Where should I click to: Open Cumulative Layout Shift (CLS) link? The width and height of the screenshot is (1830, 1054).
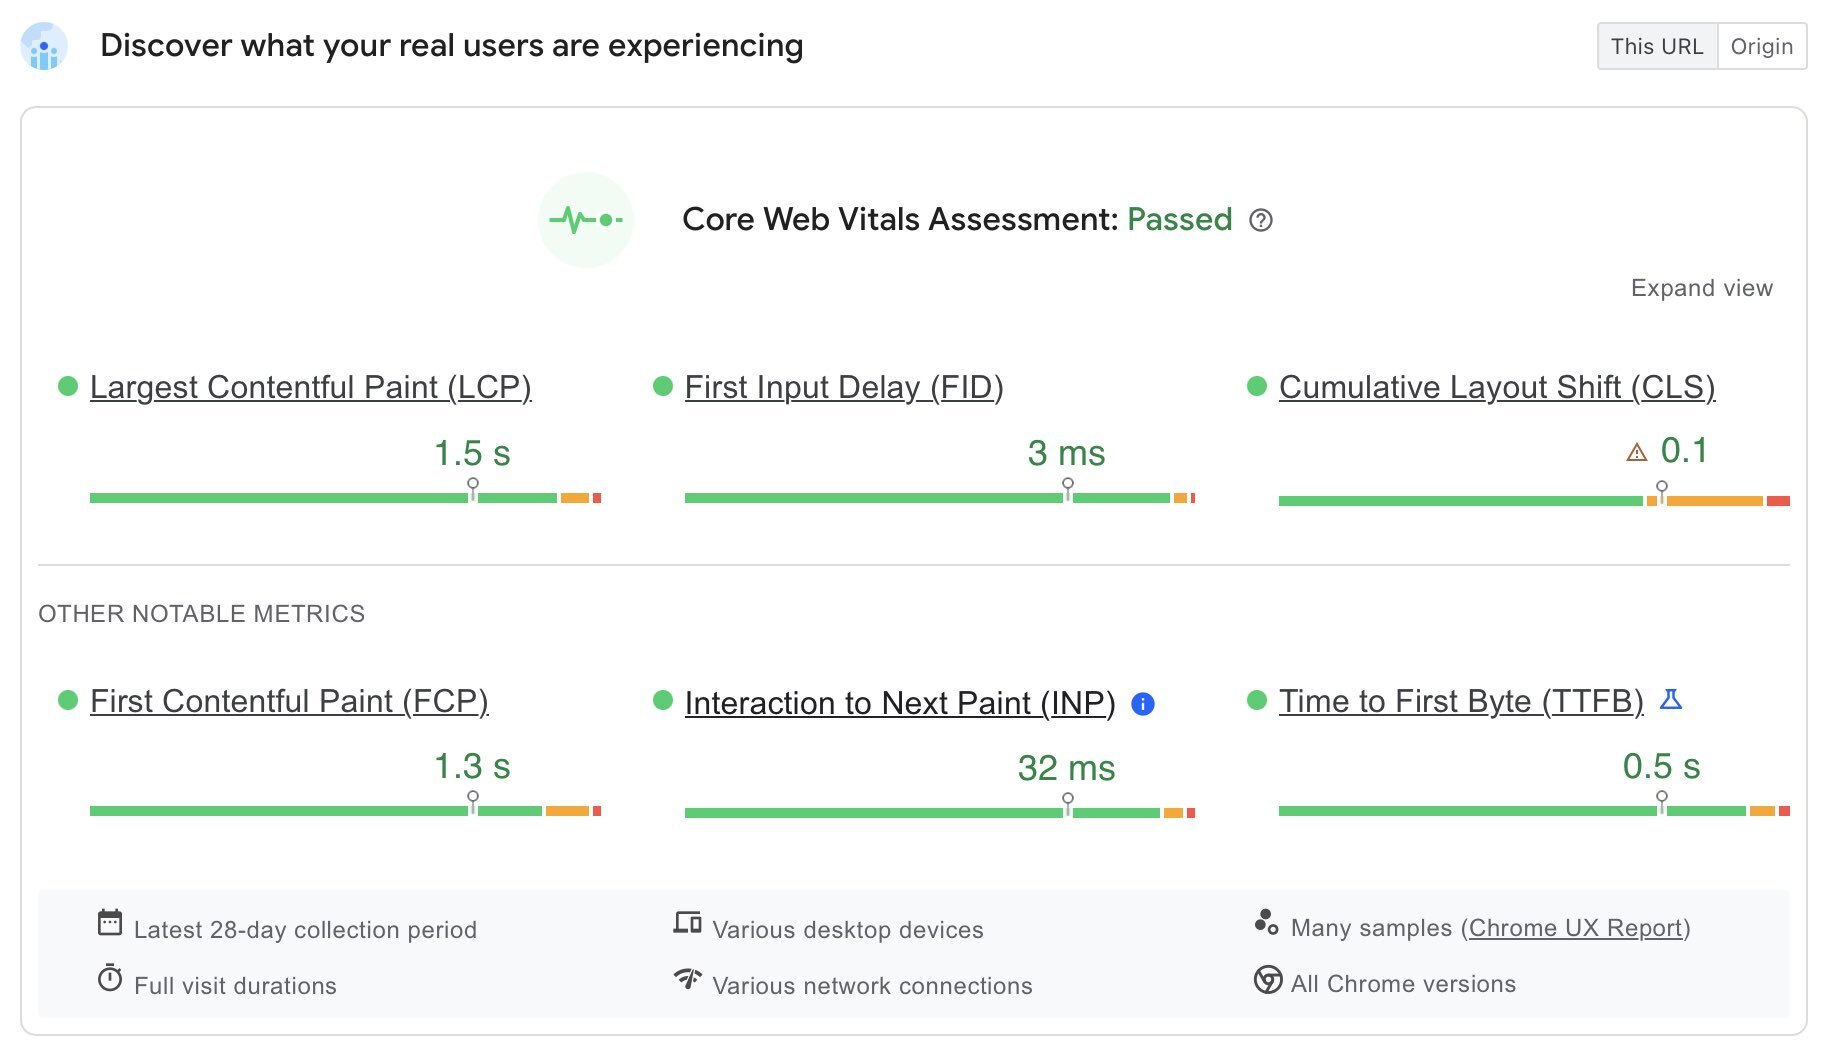pos(1496,387)
